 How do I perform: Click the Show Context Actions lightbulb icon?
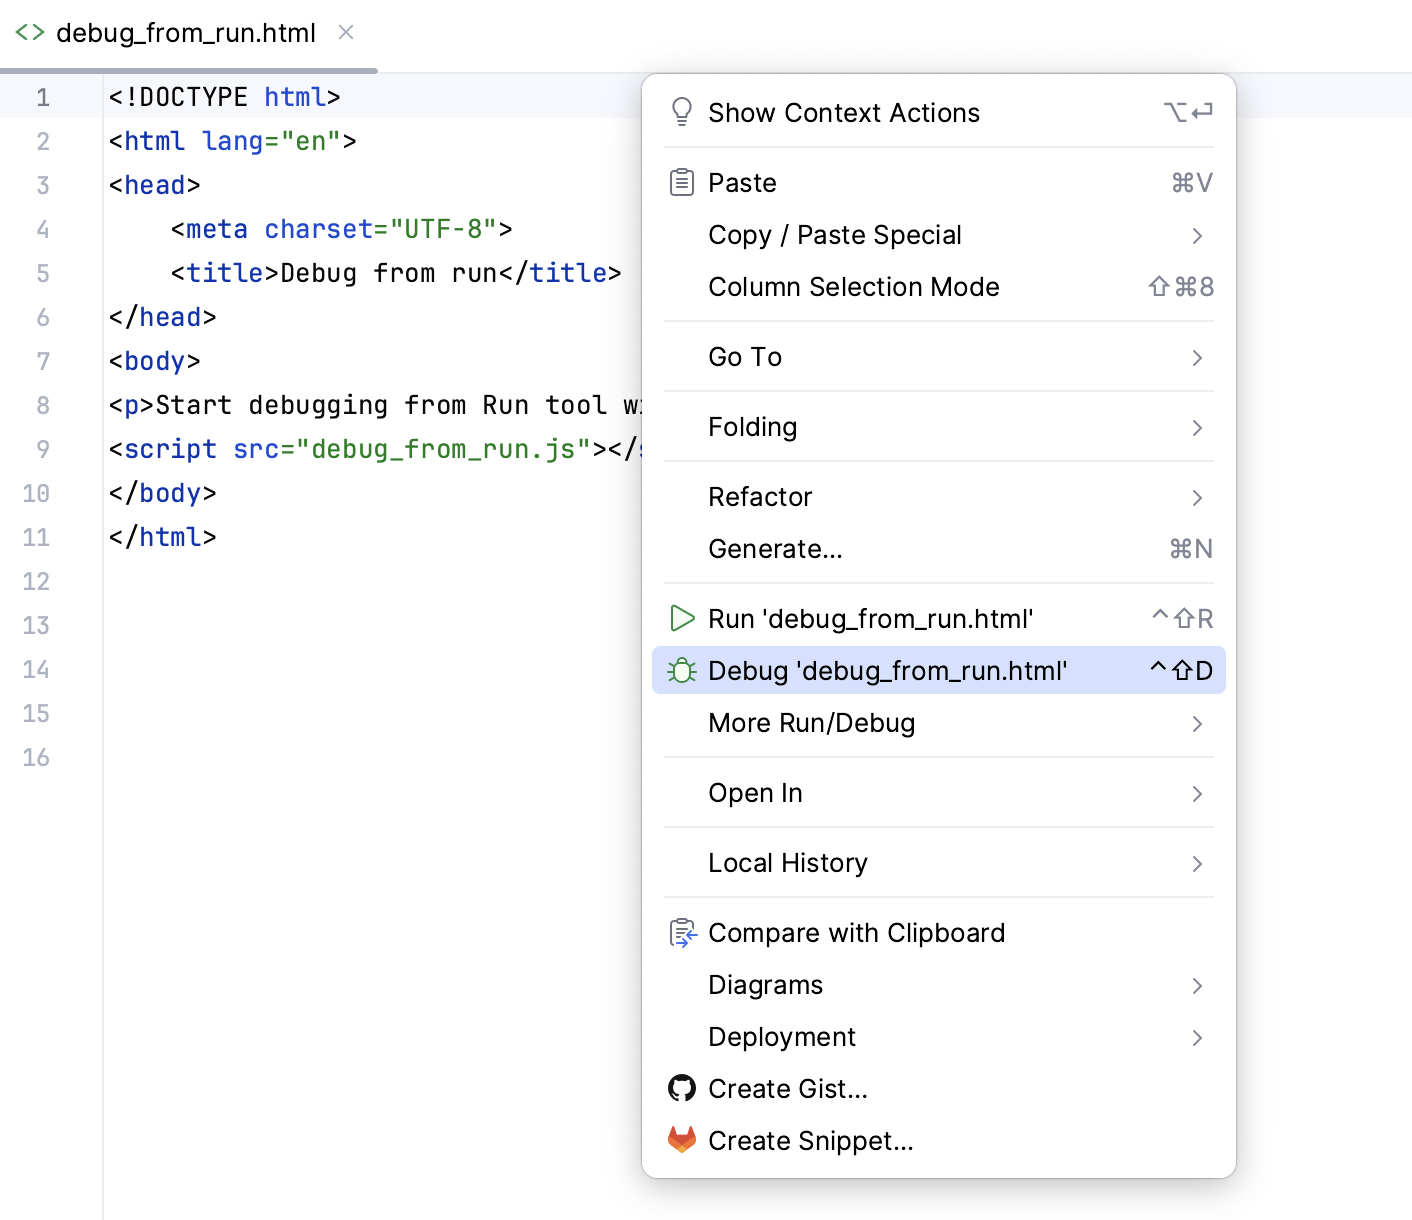point(682,112)
